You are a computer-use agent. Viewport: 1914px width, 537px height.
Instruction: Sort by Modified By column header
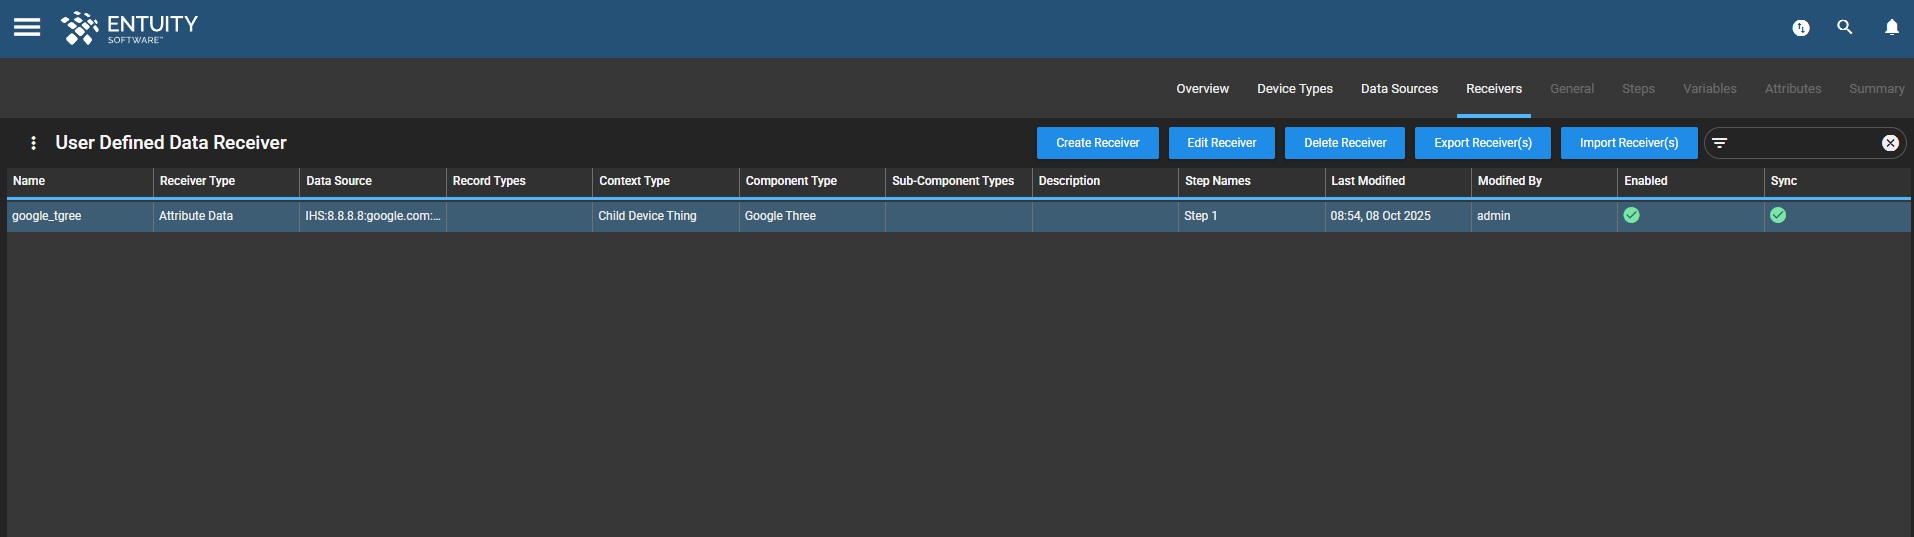[x=1544, y=181]
